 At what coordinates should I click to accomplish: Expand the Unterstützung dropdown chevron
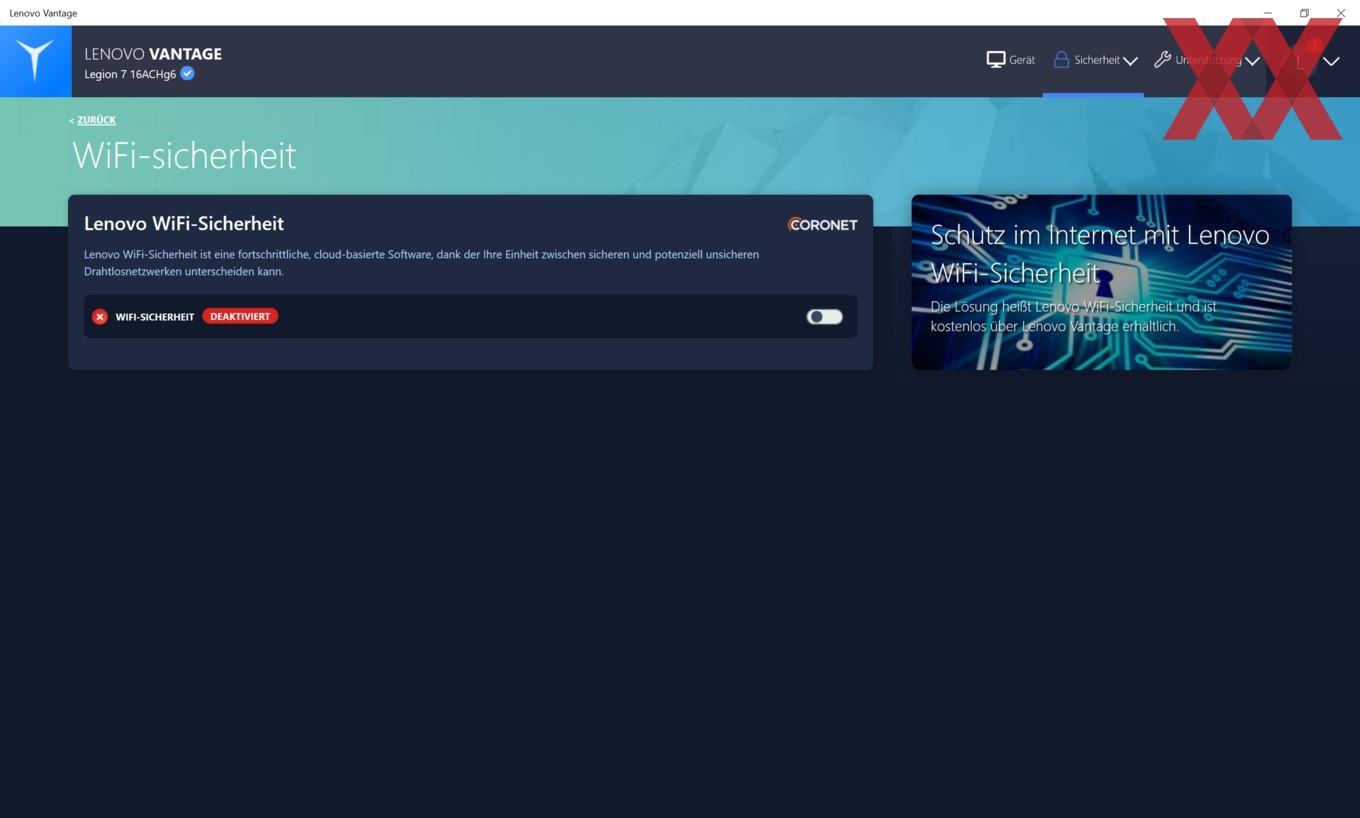point(1252,61)
